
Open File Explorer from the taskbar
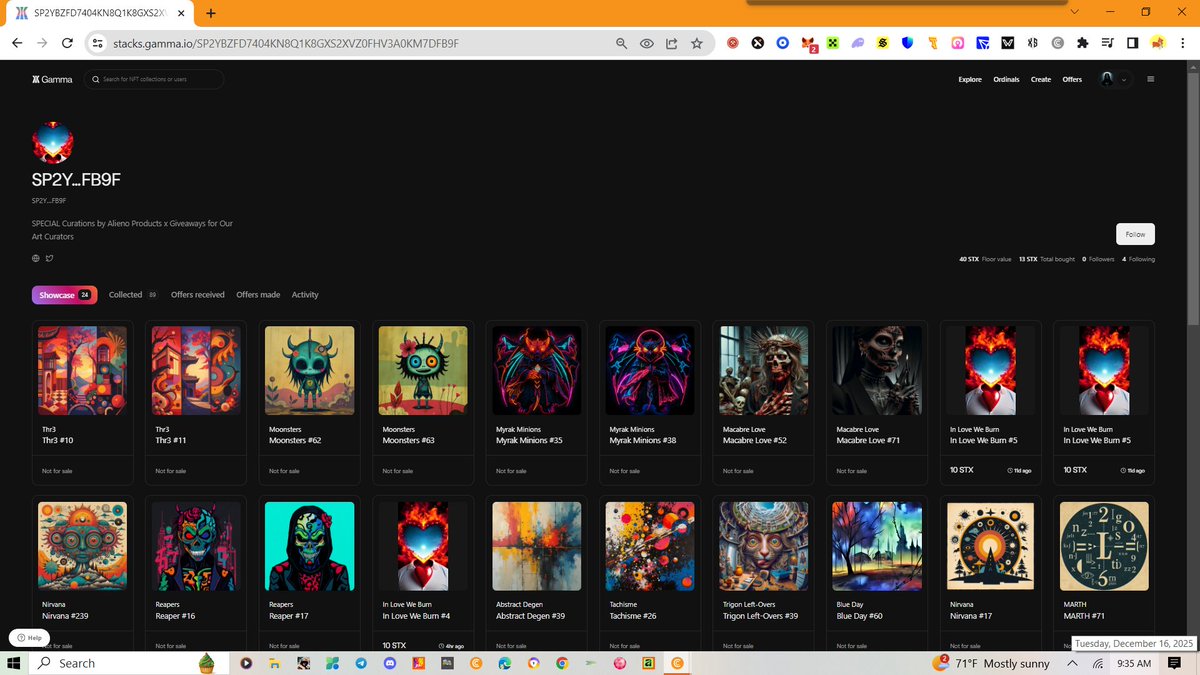tap(274, 663)
